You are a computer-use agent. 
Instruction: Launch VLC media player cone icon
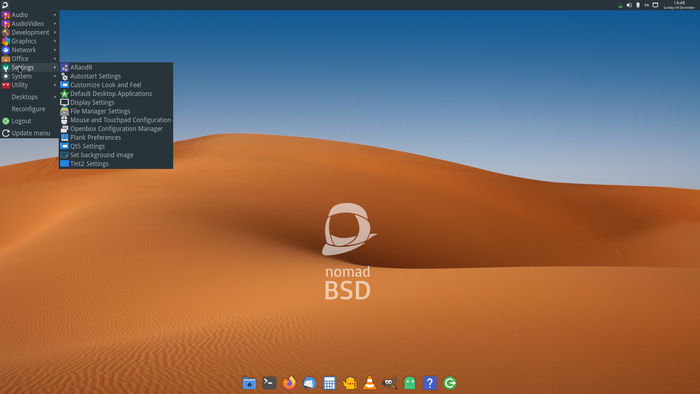[370, 383]
